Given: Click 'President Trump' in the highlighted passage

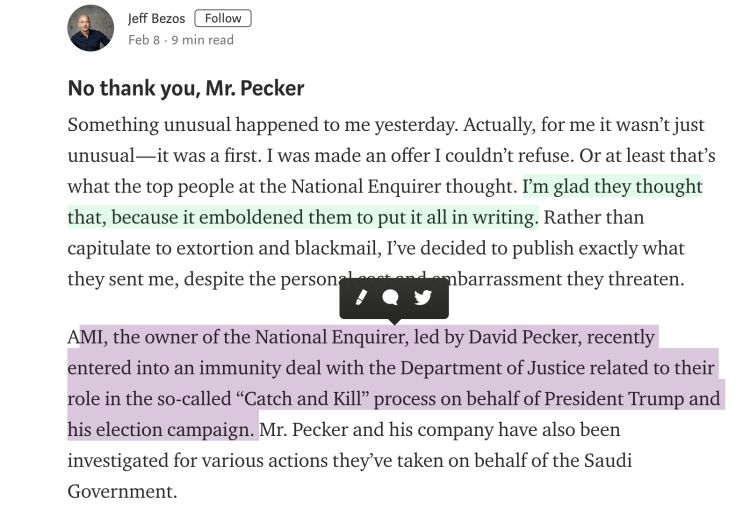Looking at the screenshot, I should [x=614, y=398].
